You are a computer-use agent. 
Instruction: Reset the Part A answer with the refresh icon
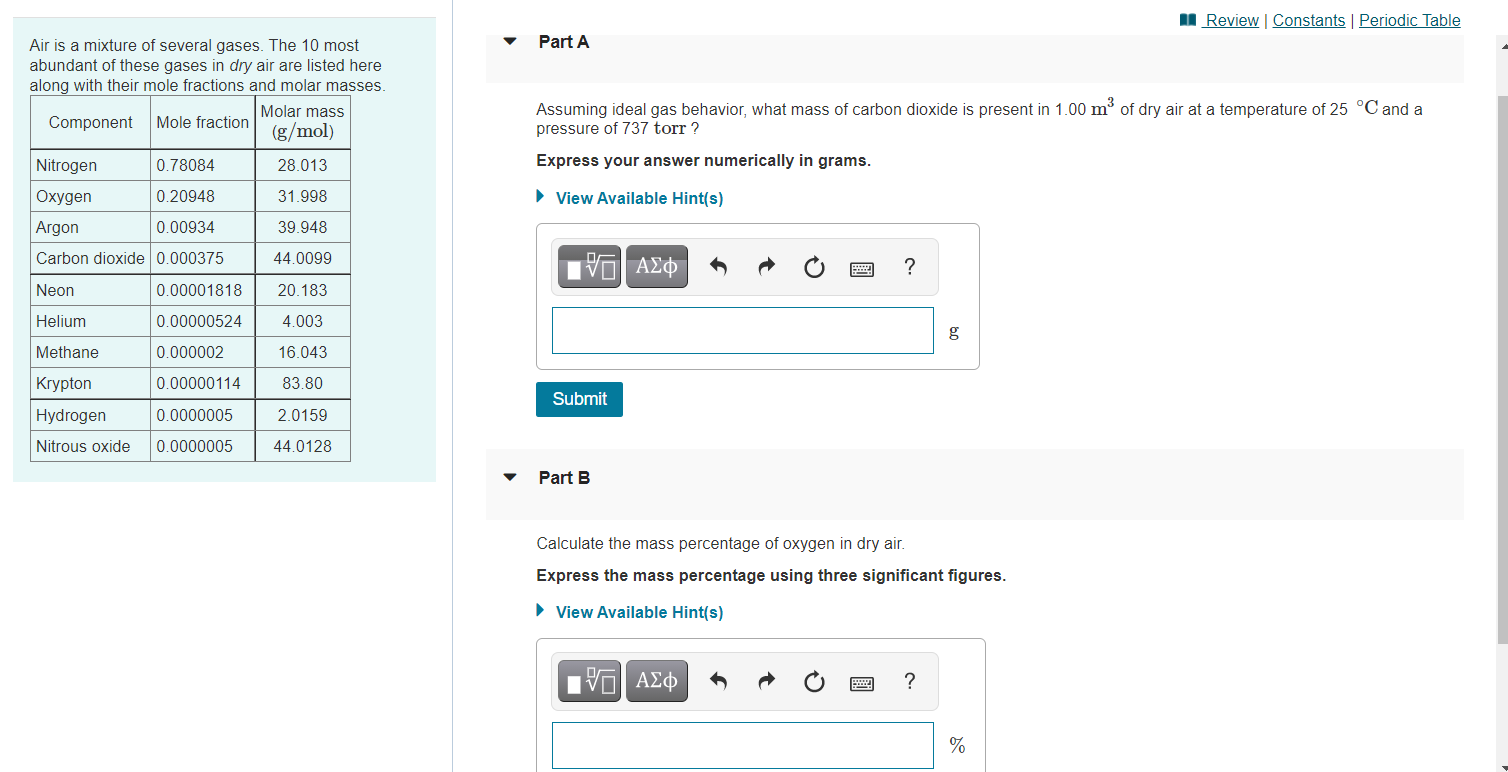(x=814, y=267)
